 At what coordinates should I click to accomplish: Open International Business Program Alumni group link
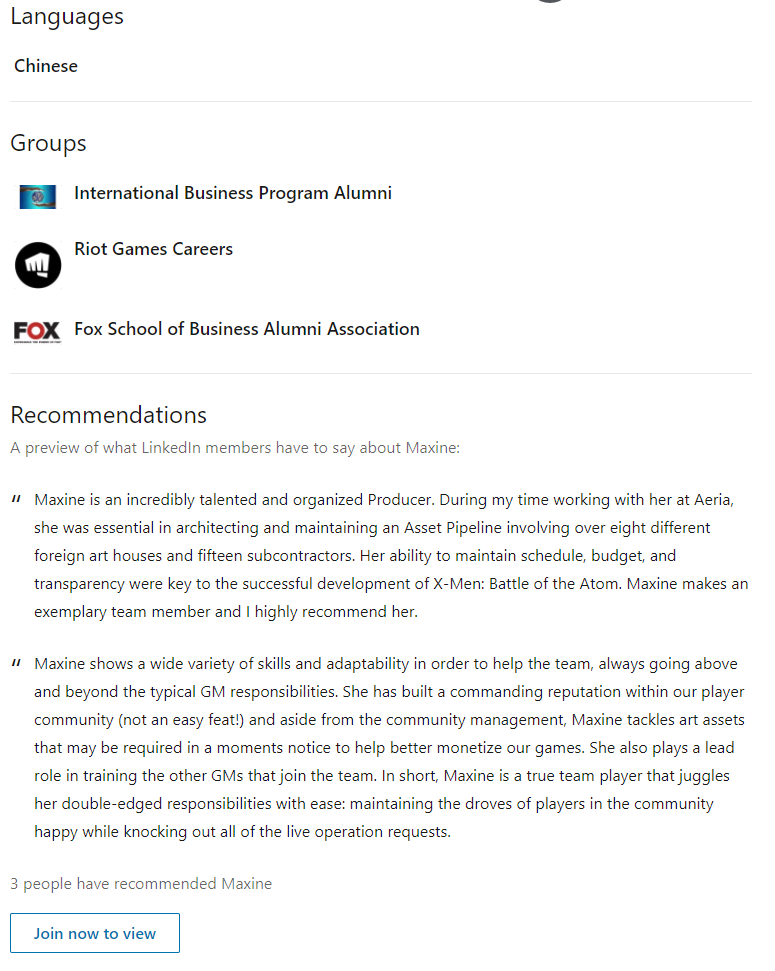tap(233, 193)
